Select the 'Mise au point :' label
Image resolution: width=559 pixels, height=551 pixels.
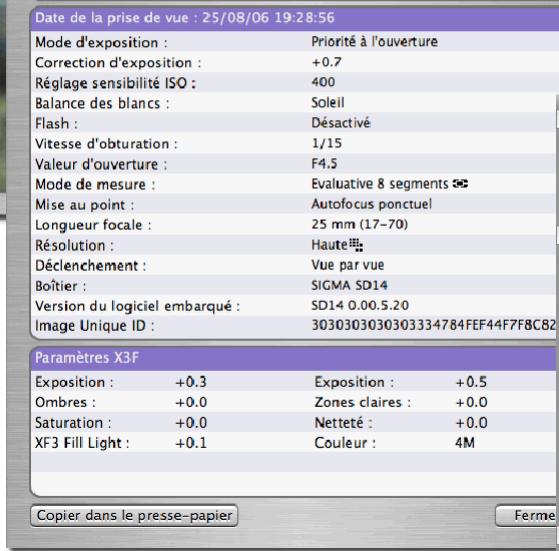84,205
